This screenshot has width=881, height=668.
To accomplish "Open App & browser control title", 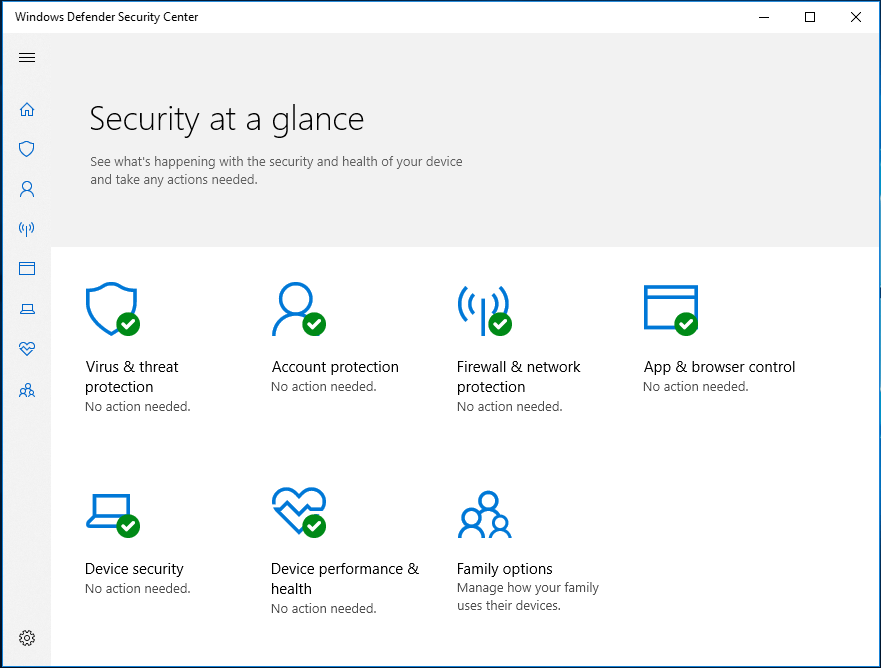I will click(719, 367).
